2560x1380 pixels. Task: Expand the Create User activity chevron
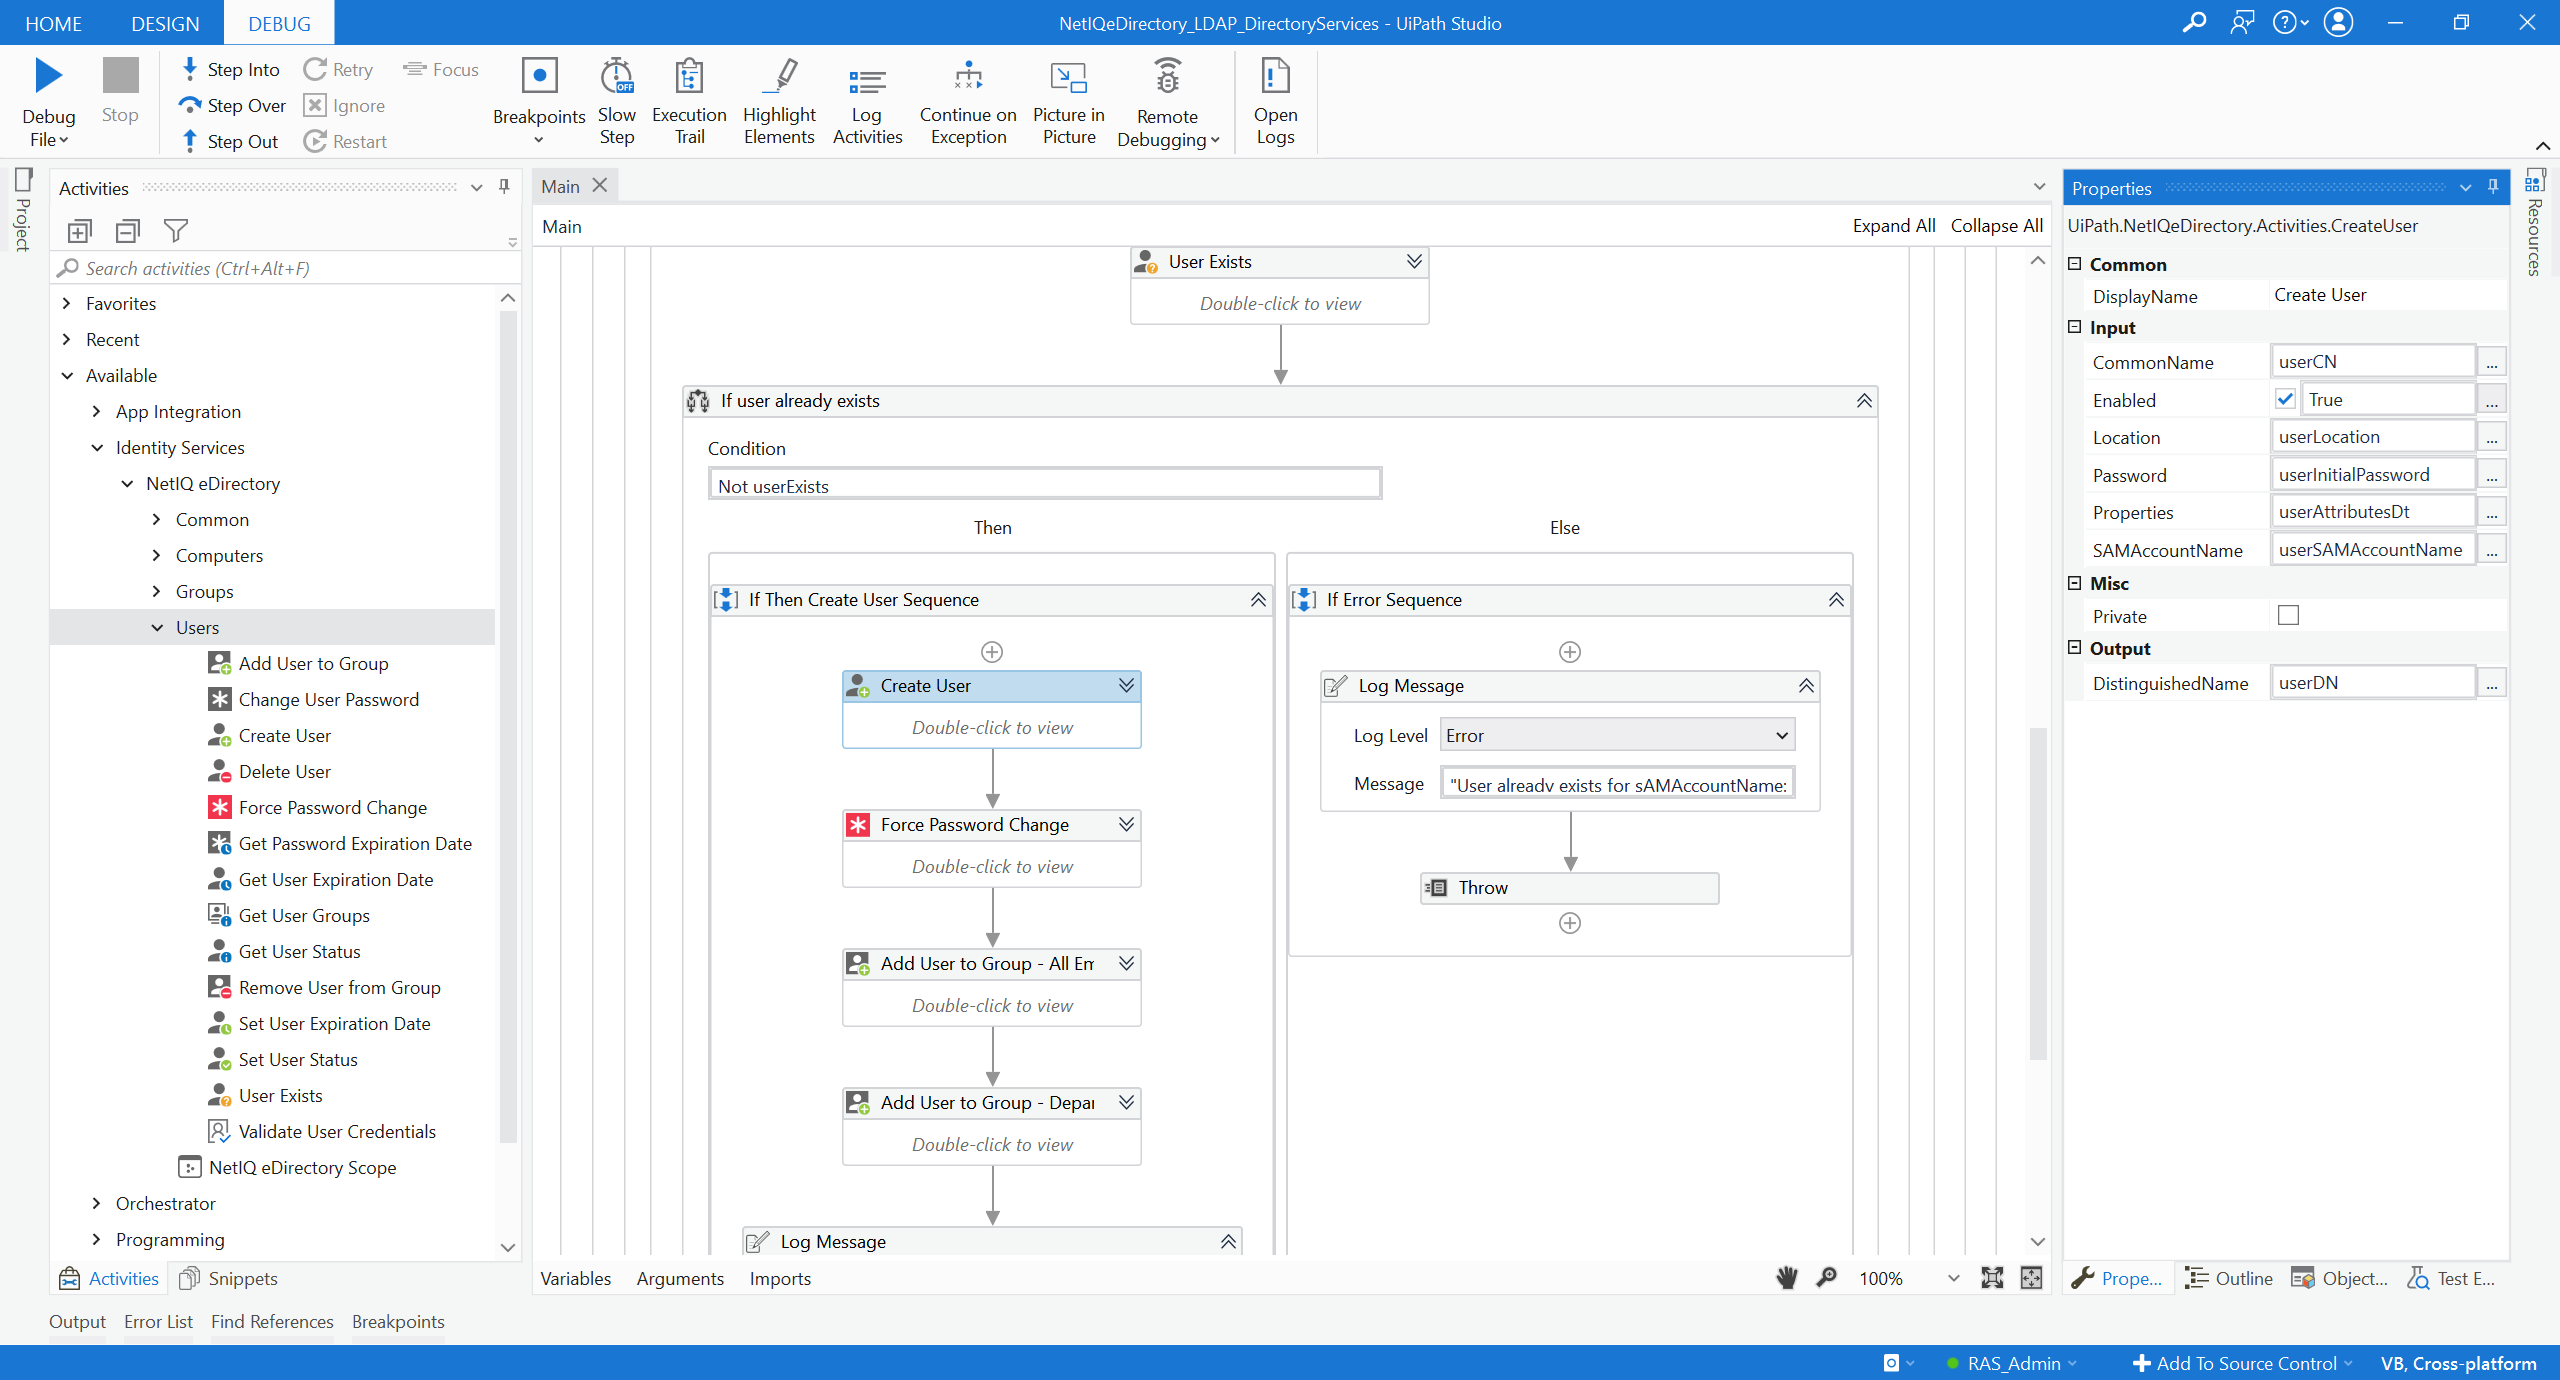point(1126,685)
